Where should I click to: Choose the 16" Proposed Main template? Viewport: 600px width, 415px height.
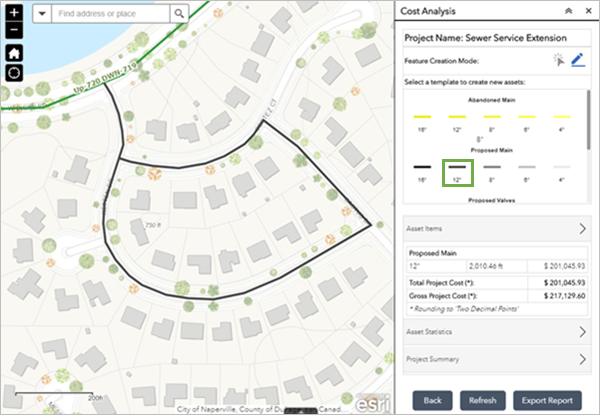click(421, 171)
